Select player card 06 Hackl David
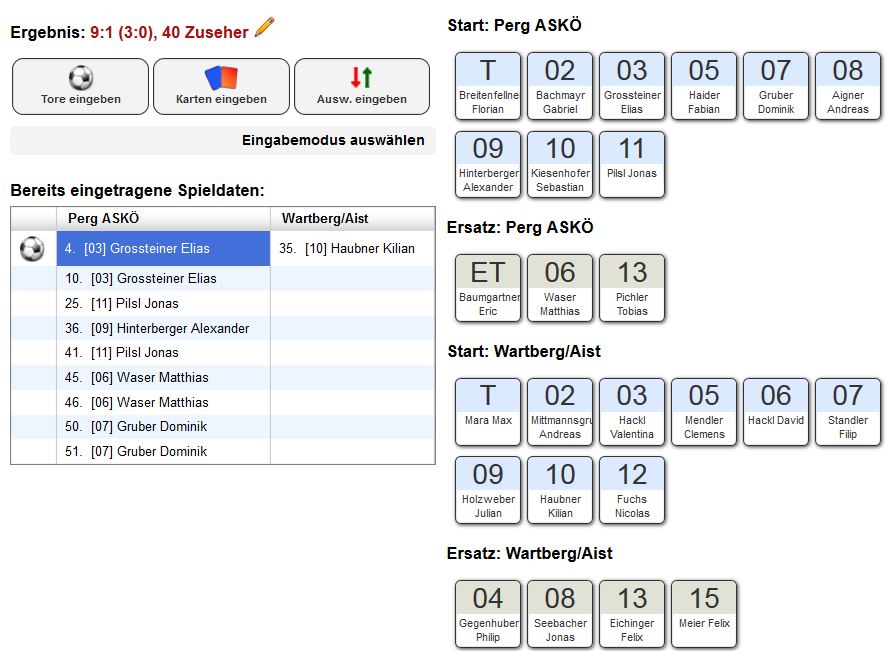Viewport: 888px width, 651px height. [x=776, y=412]
